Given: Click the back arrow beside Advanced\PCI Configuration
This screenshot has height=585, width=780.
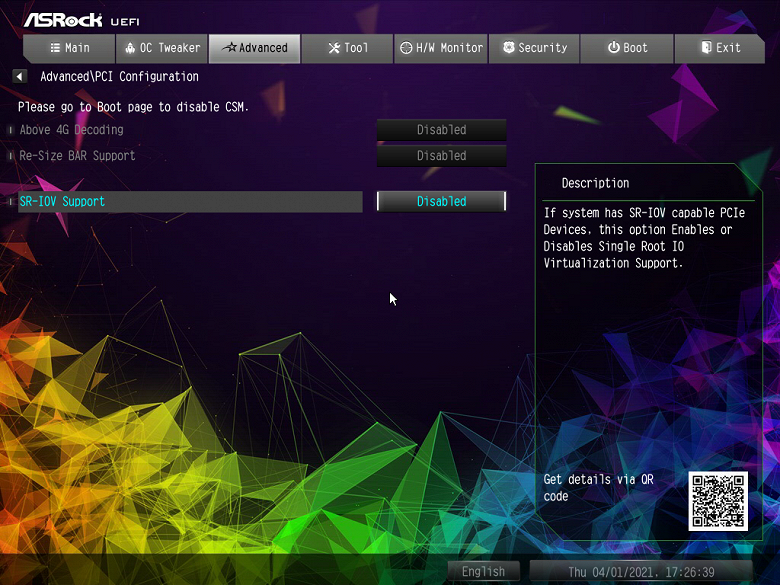Looking at the screenshot, I should pos(19,77).
